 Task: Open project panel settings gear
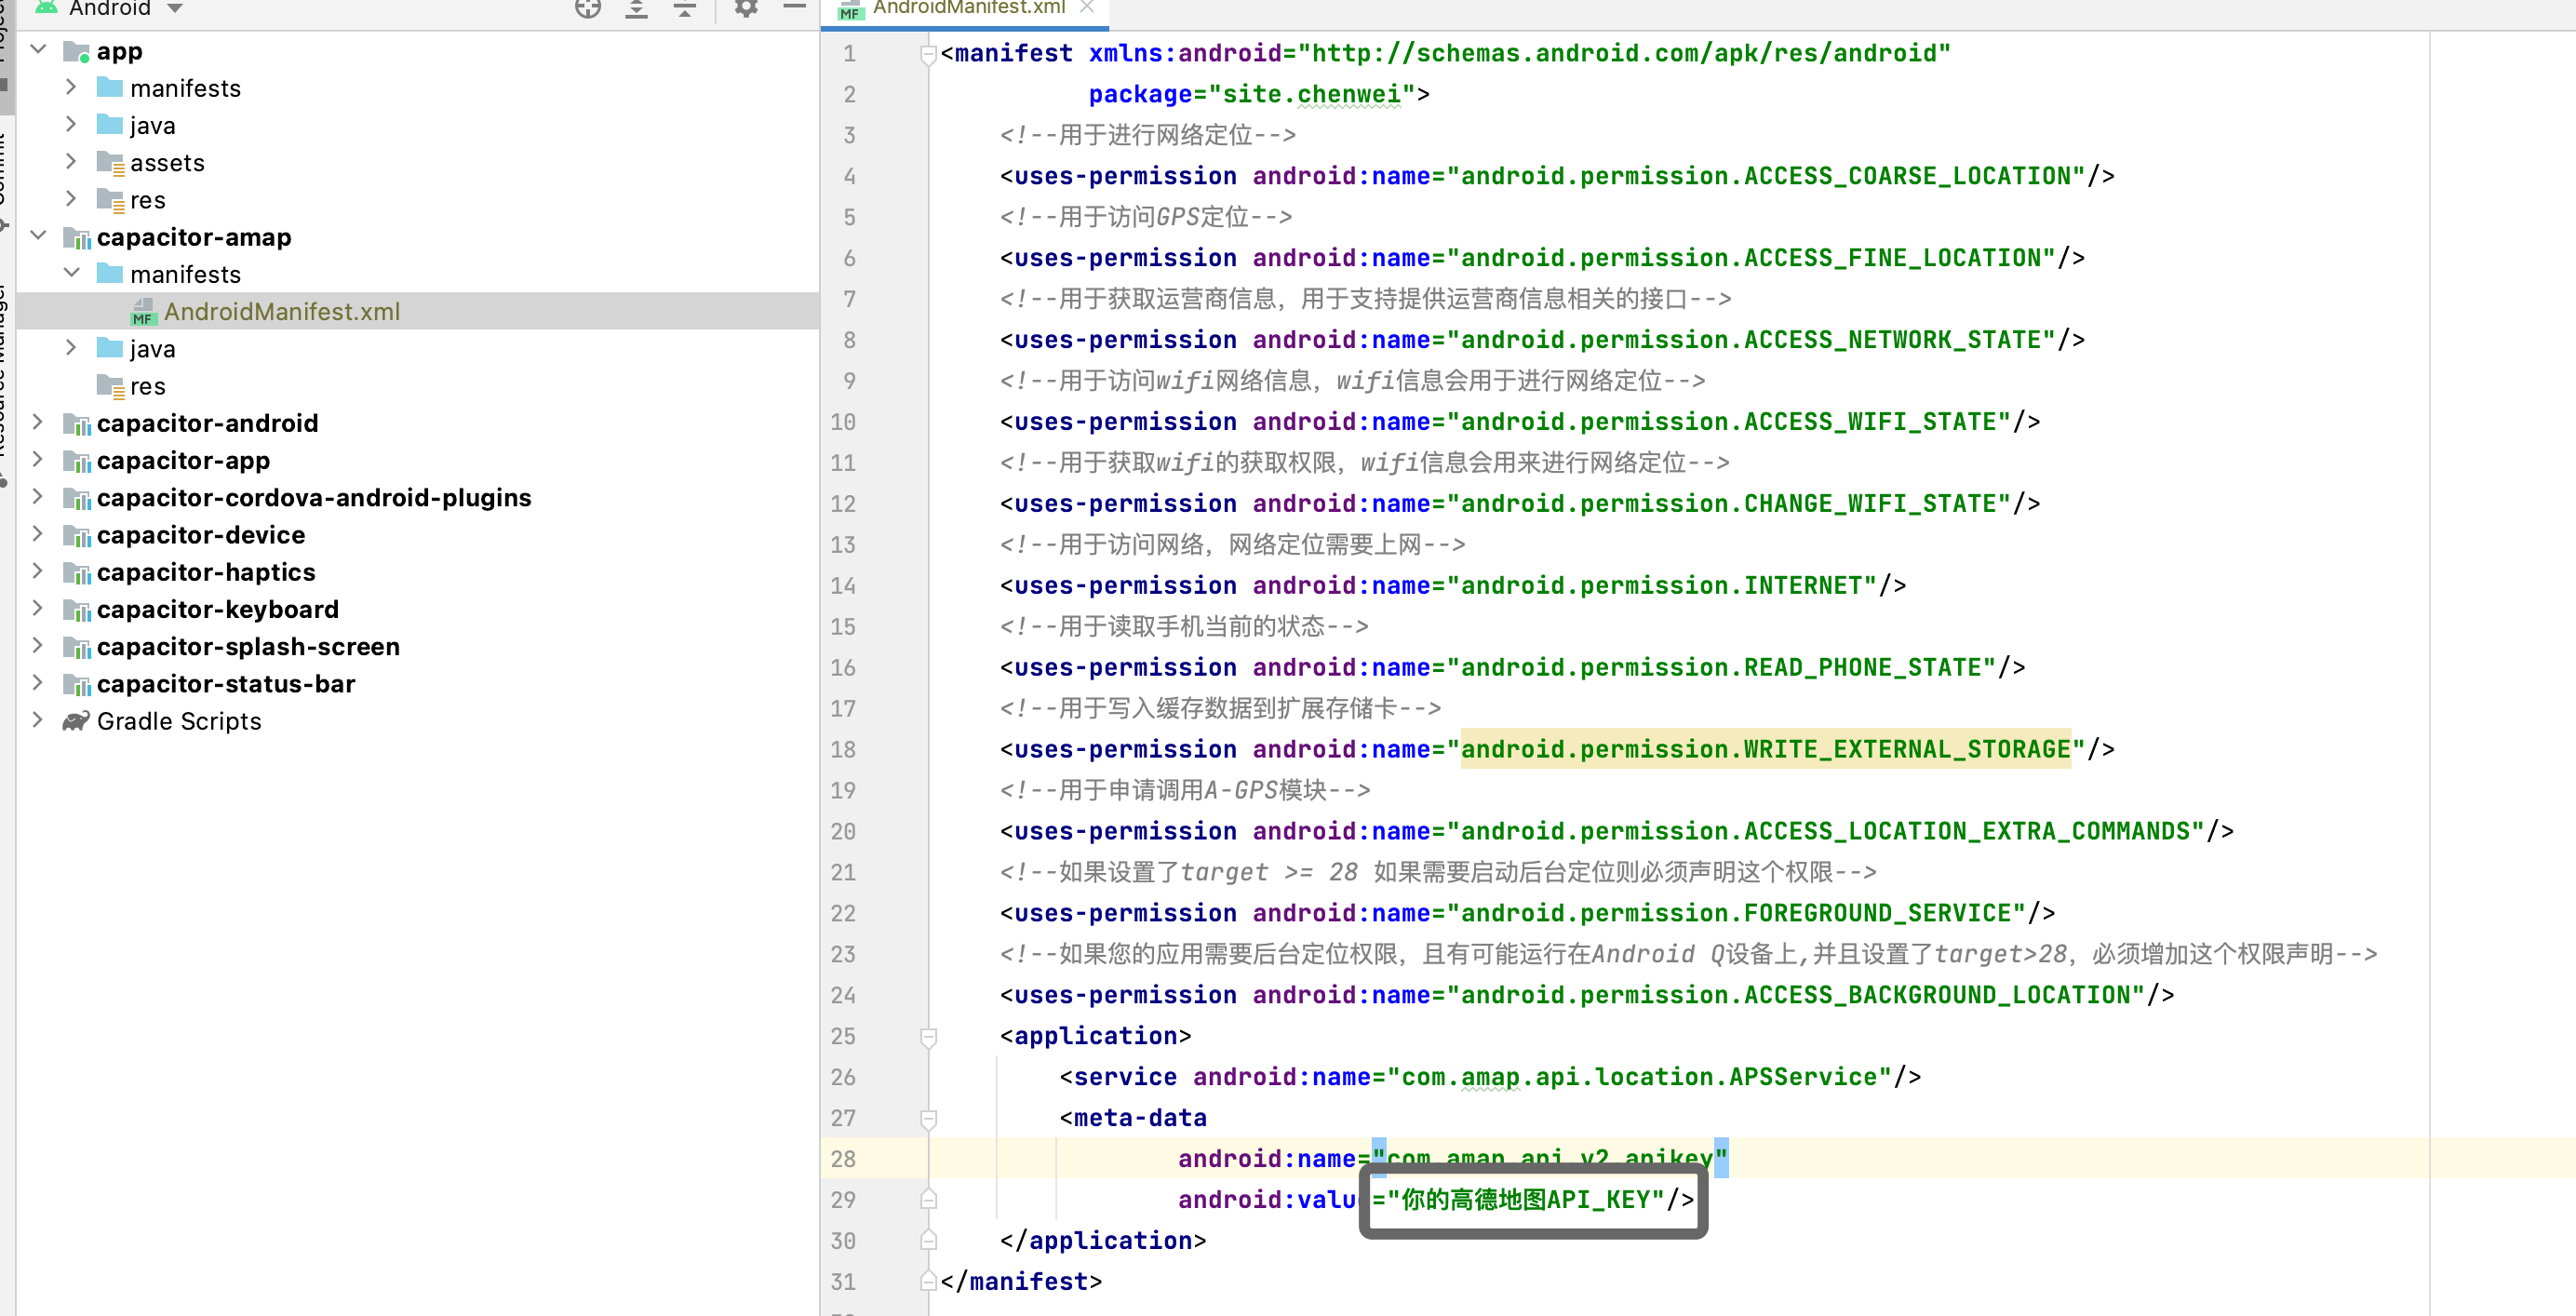pos(746,8)
